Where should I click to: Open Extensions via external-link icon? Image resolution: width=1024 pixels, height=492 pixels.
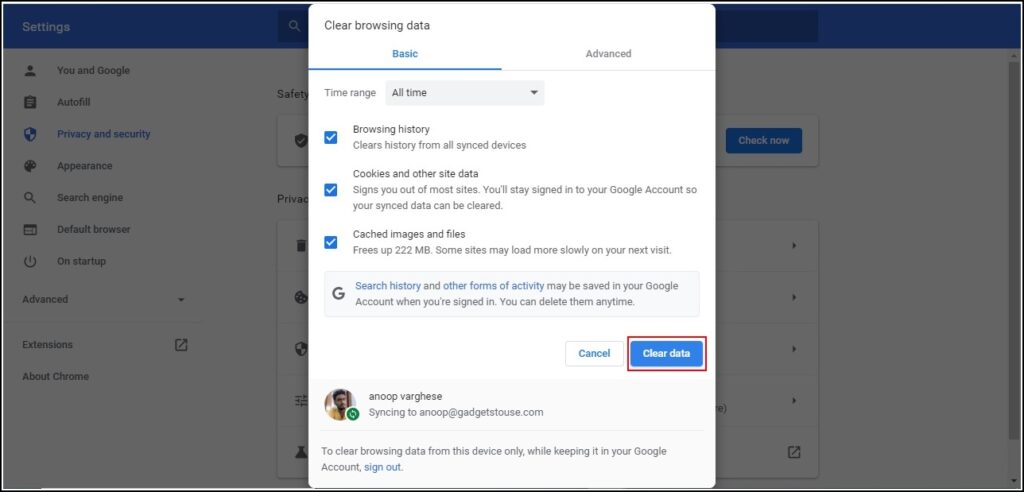[x=181, y=344]
